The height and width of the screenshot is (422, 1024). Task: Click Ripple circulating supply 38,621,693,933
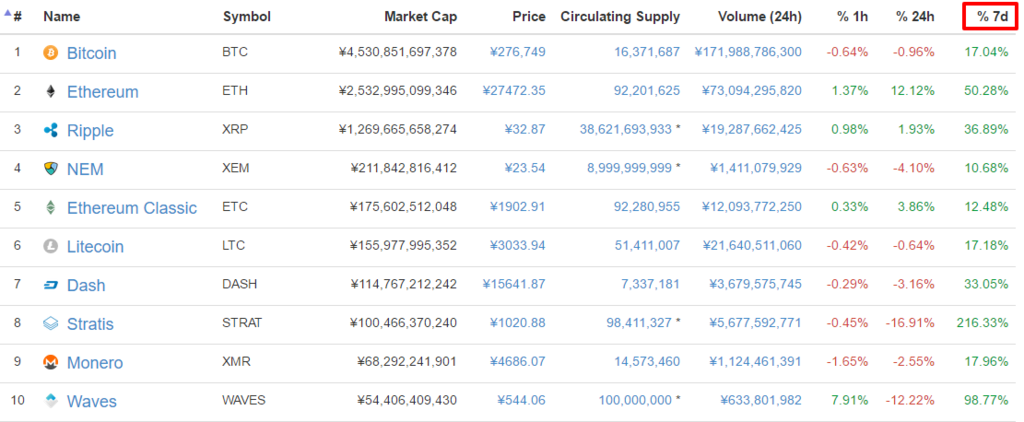(x=625, y=129)
